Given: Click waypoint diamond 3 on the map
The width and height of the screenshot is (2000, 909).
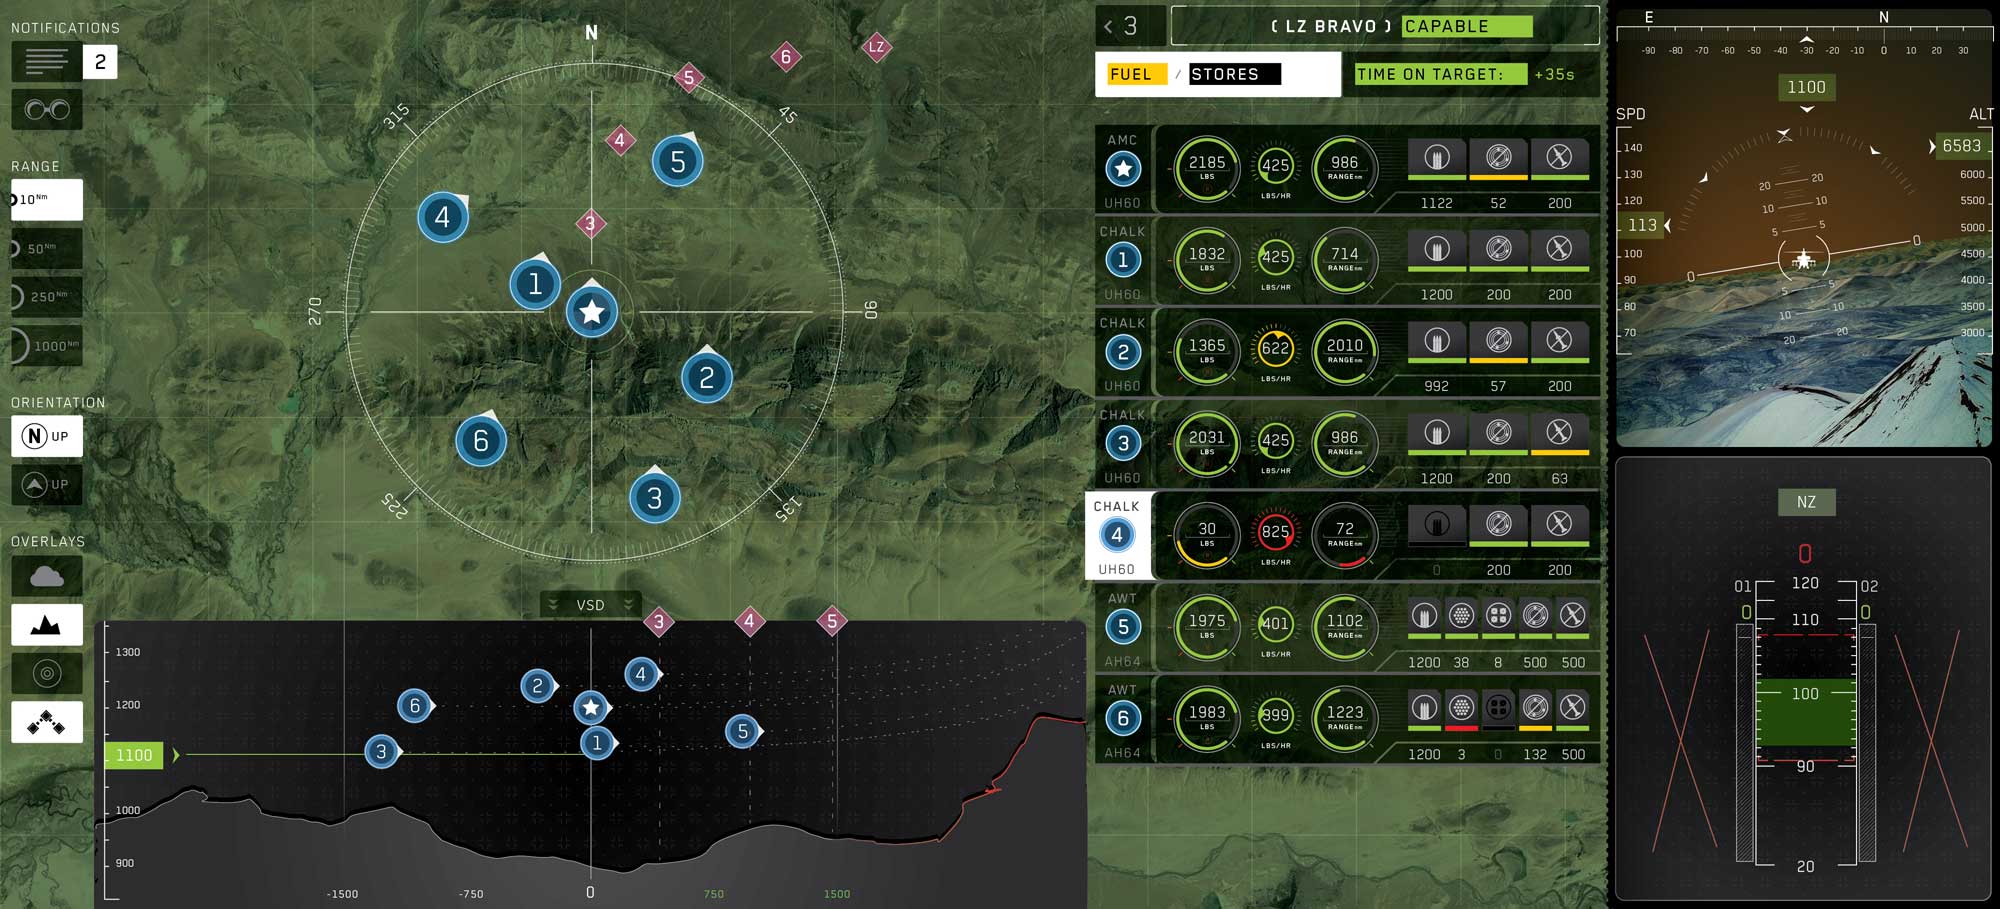Looking at the screenshot, I should (x=590, y=223).
